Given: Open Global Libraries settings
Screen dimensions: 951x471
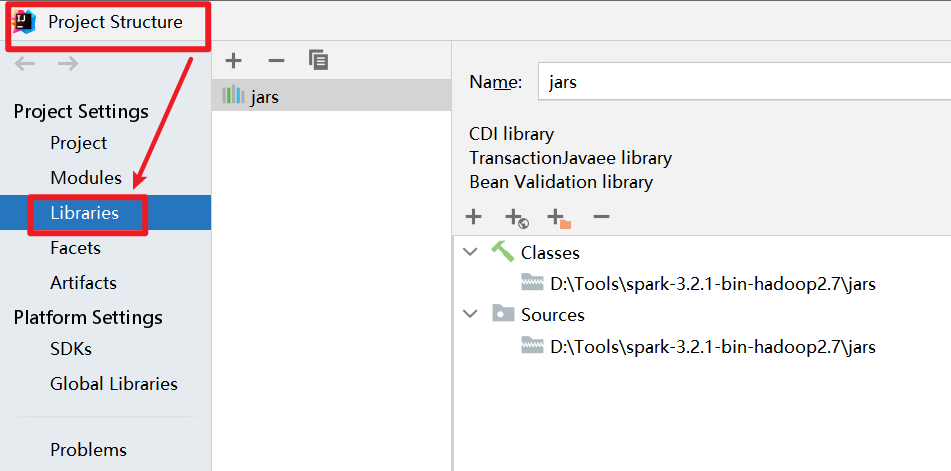Looking at the screenshot, I should tap(114, 384).
